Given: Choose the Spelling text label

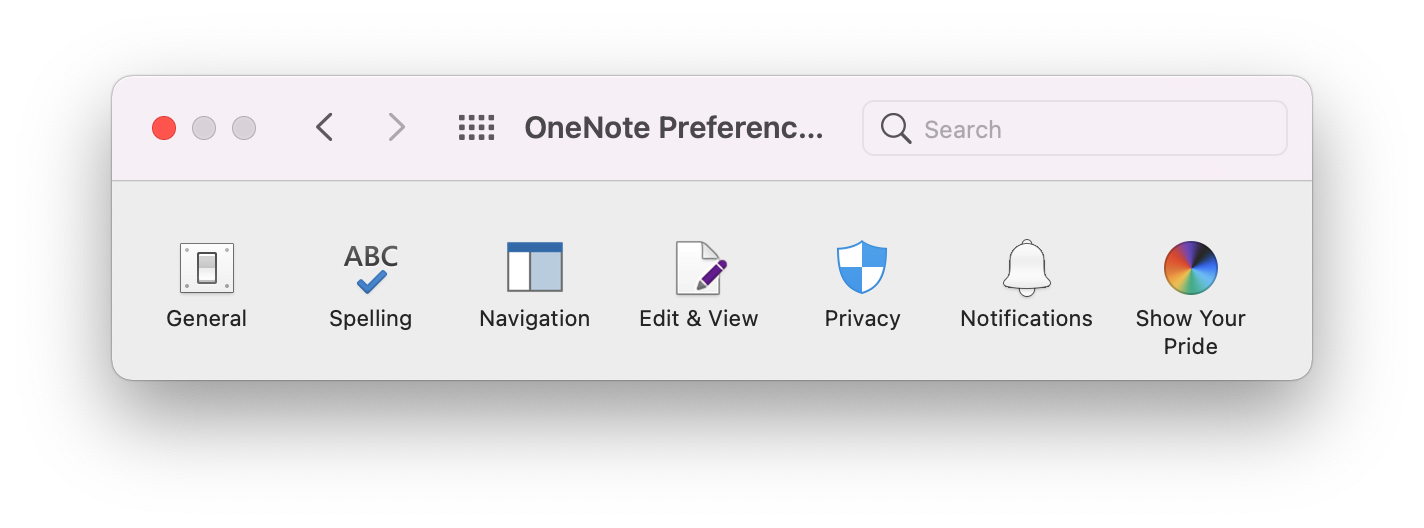Looking at the screenshot, I should [371, 319].
